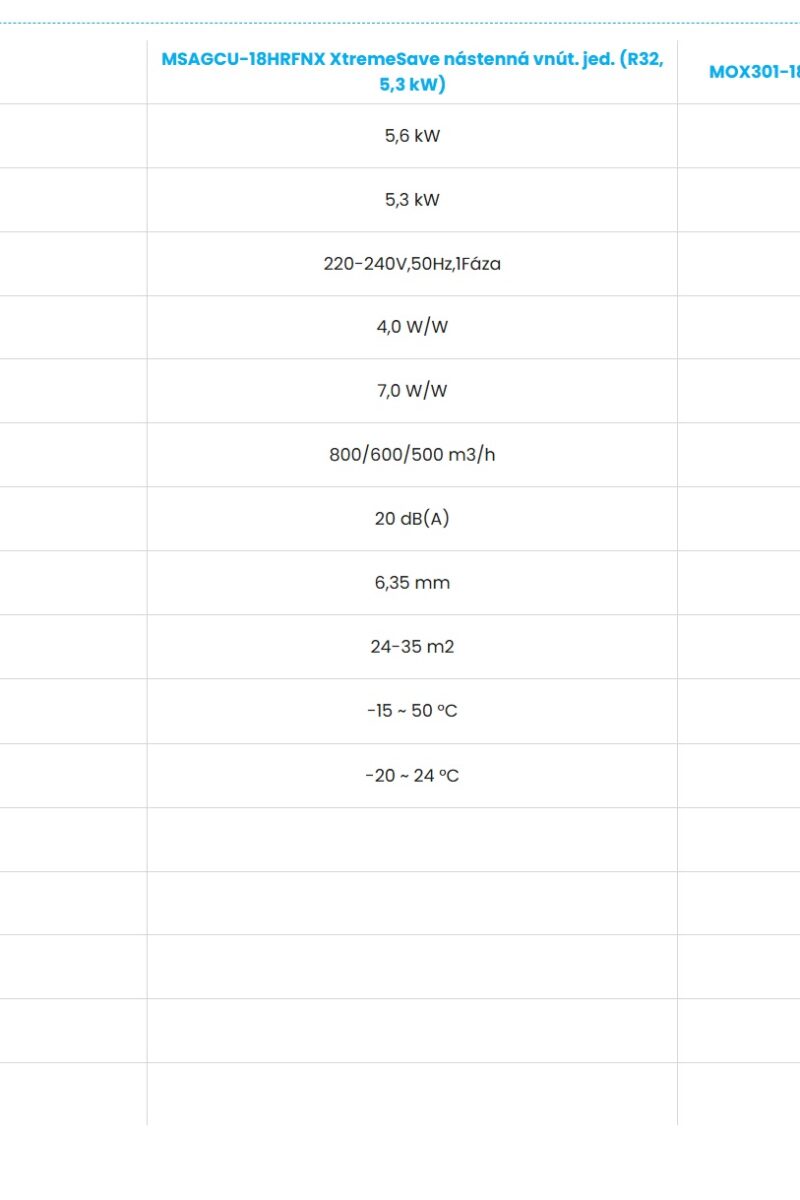Click the 5,3 kW value cell
Viewport: 800px width, 1200px height.
412,200
